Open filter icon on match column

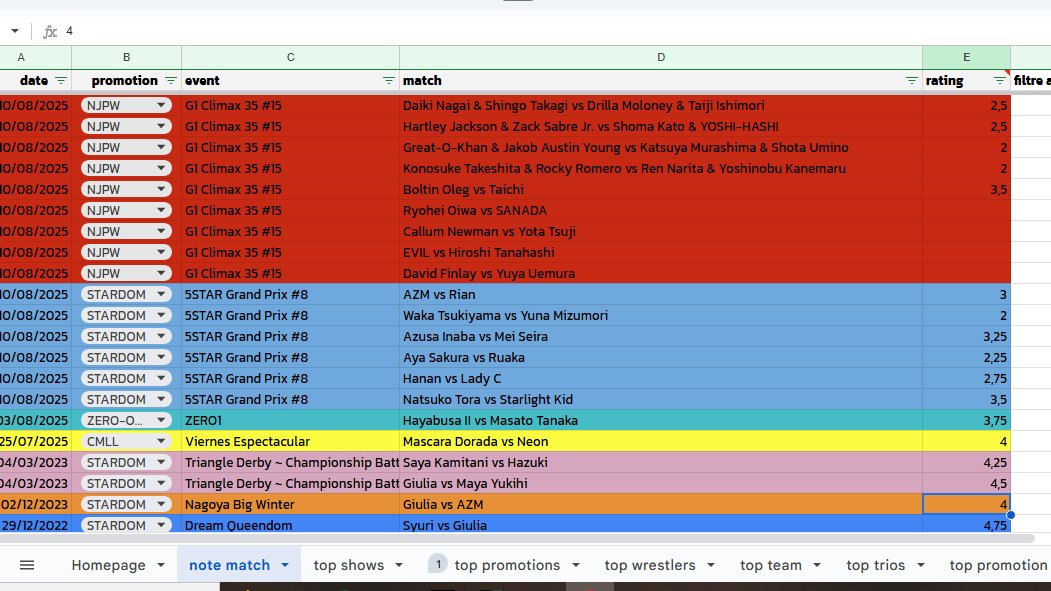point(912,80)
